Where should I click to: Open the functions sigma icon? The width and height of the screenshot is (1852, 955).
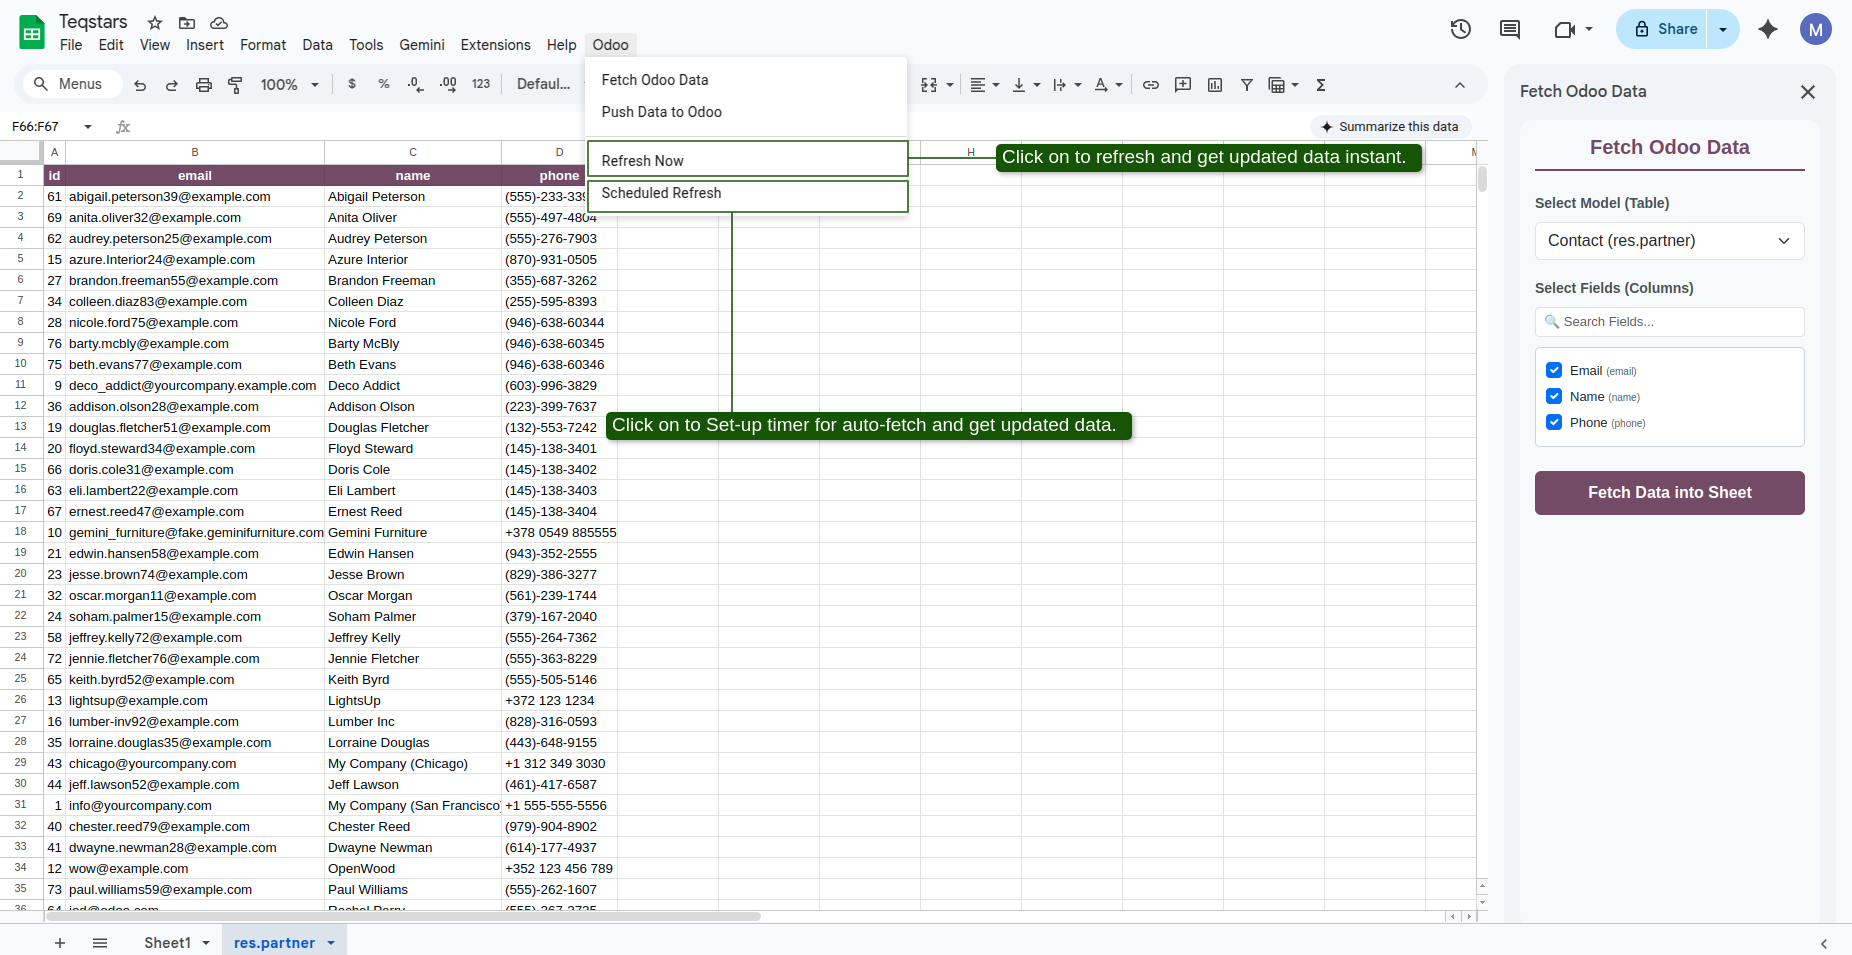(x=1321, y=85)
